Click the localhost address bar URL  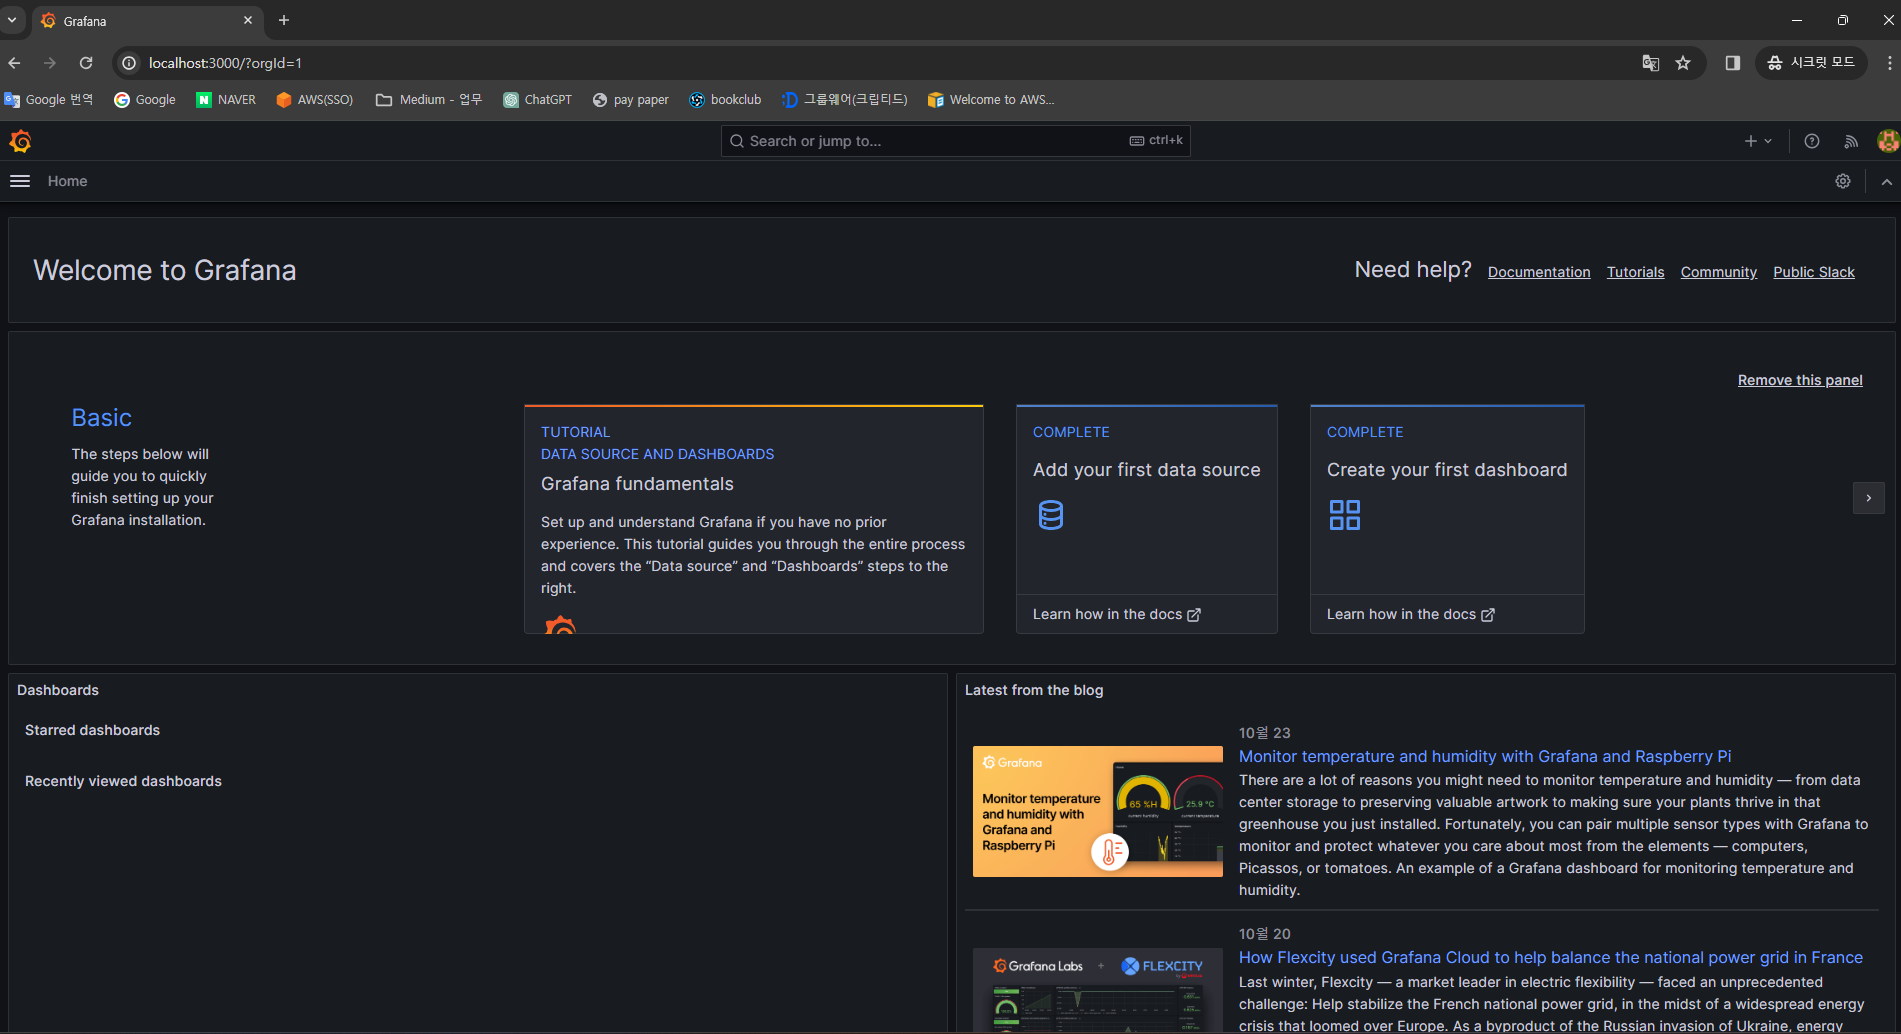point(225,63)
